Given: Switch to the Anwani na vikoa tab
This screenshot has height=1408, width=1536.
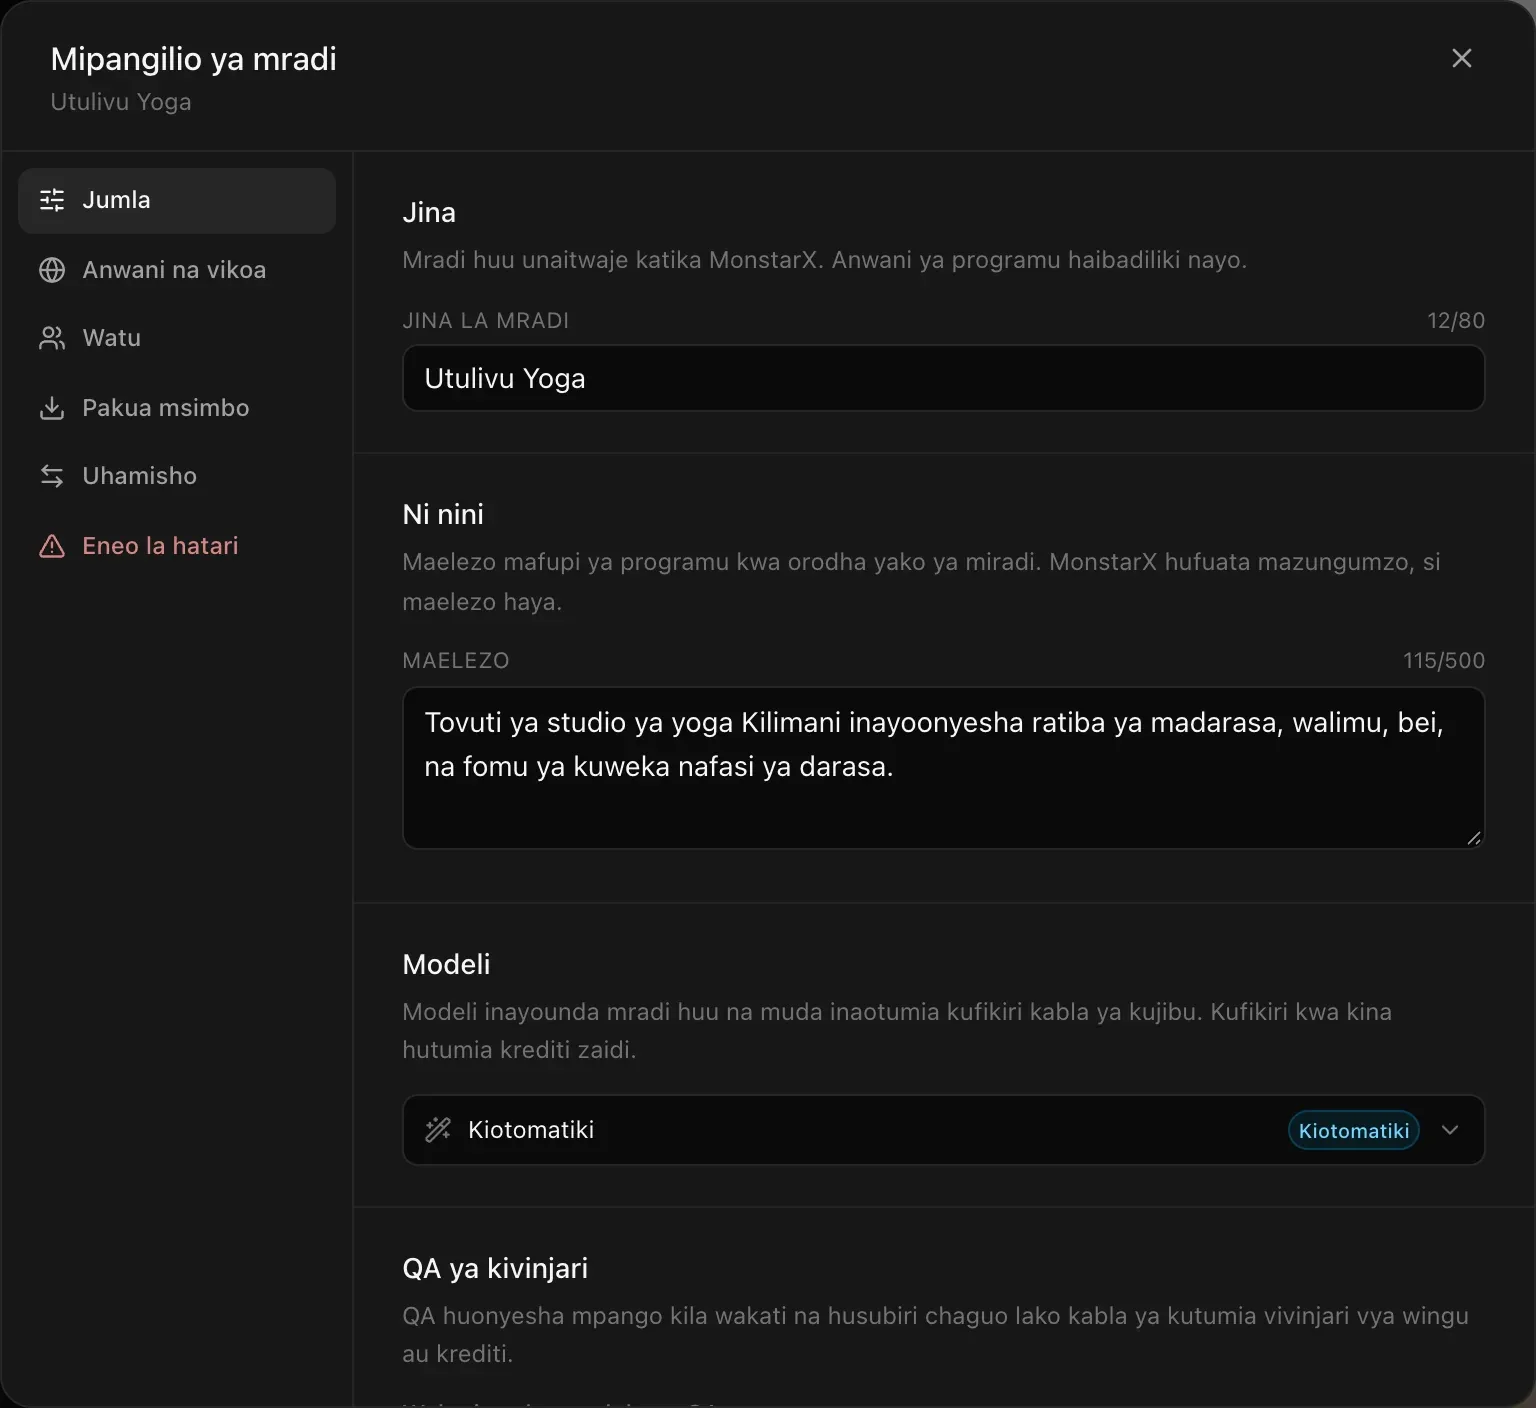Looking at the screenshot, I should [177, 270].
